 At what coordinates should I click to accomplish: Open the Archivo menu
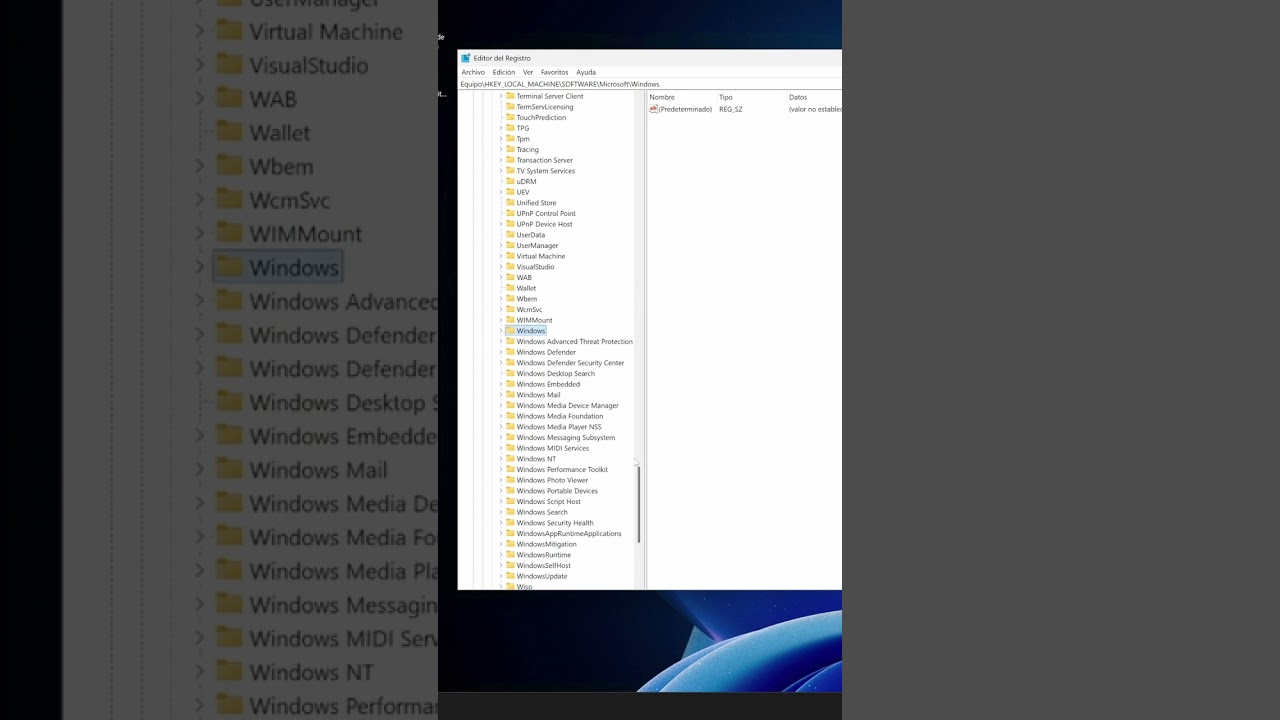tap(473, 72)
